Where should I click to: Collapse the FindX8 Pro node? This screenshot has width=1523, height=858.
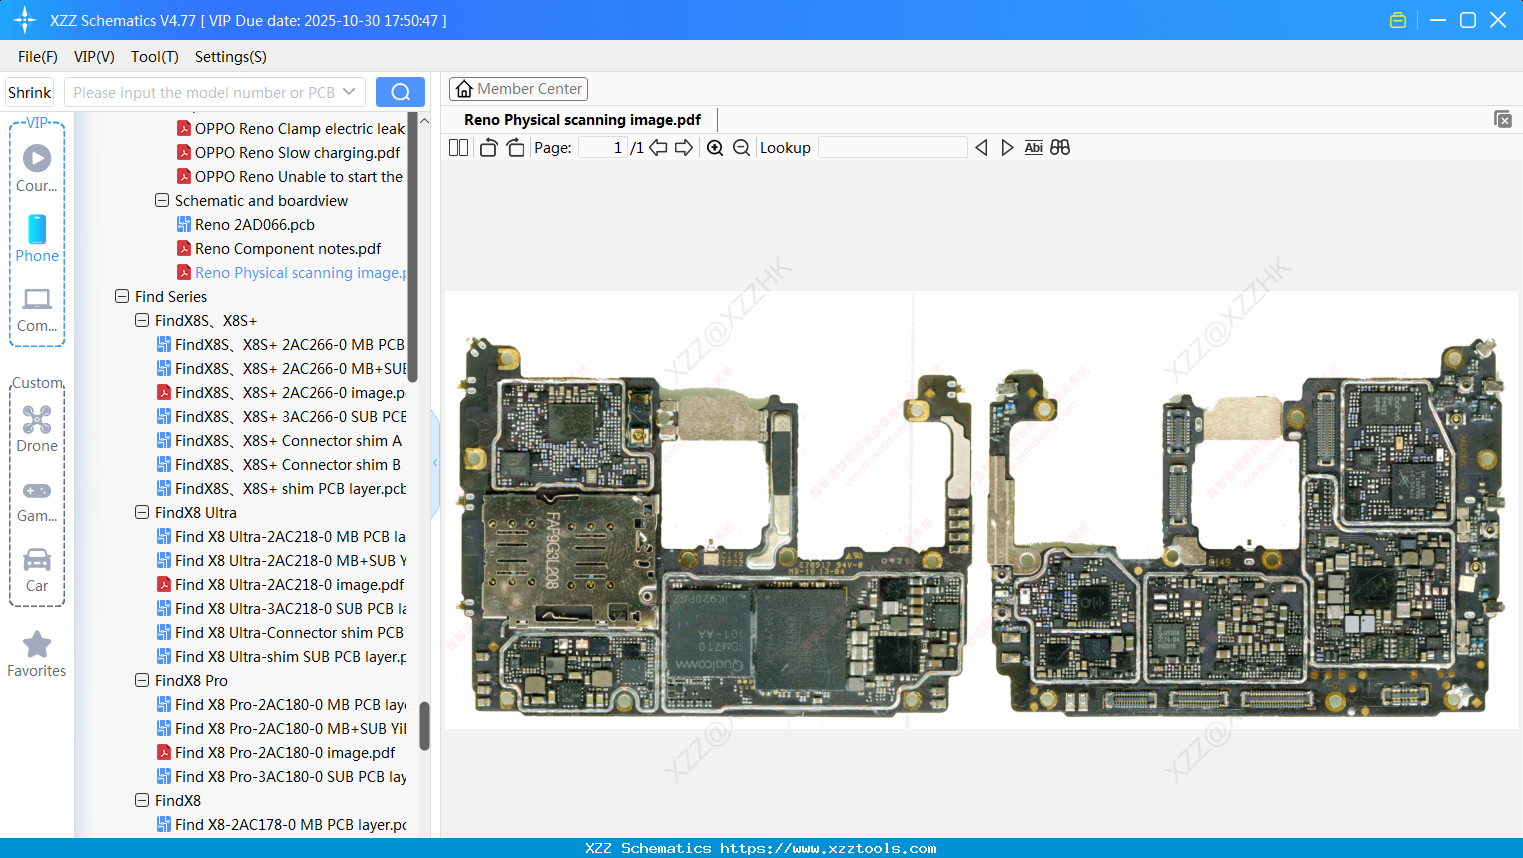pyautogui.click(x=142, y=681)
